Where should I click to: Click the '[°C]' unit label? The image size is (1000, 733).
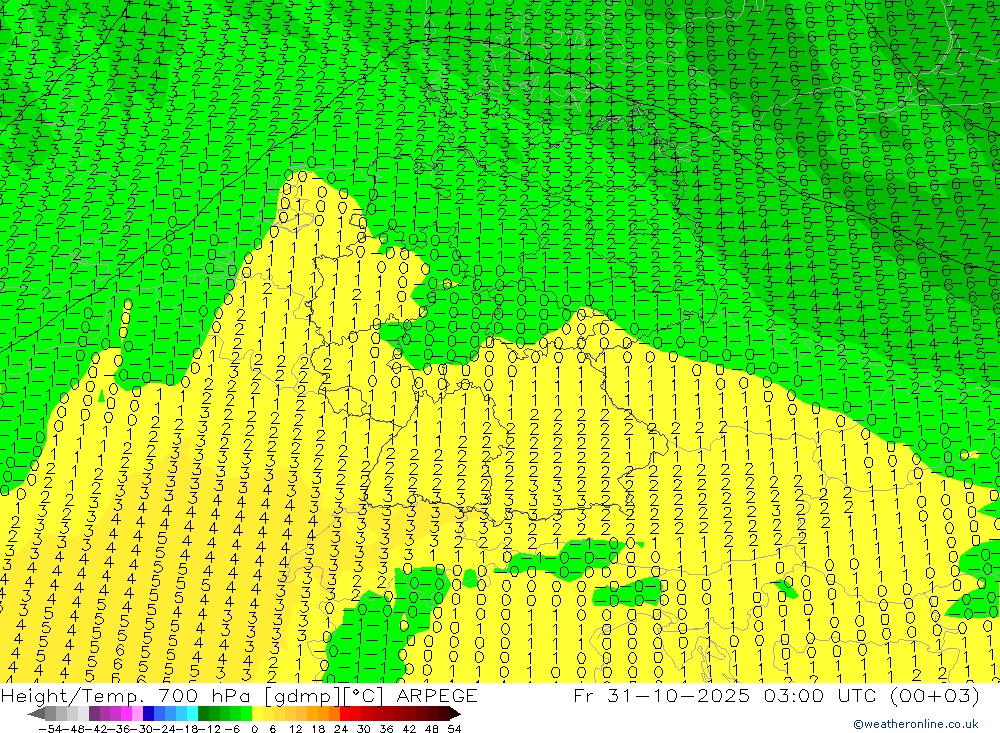coord(363,696)
